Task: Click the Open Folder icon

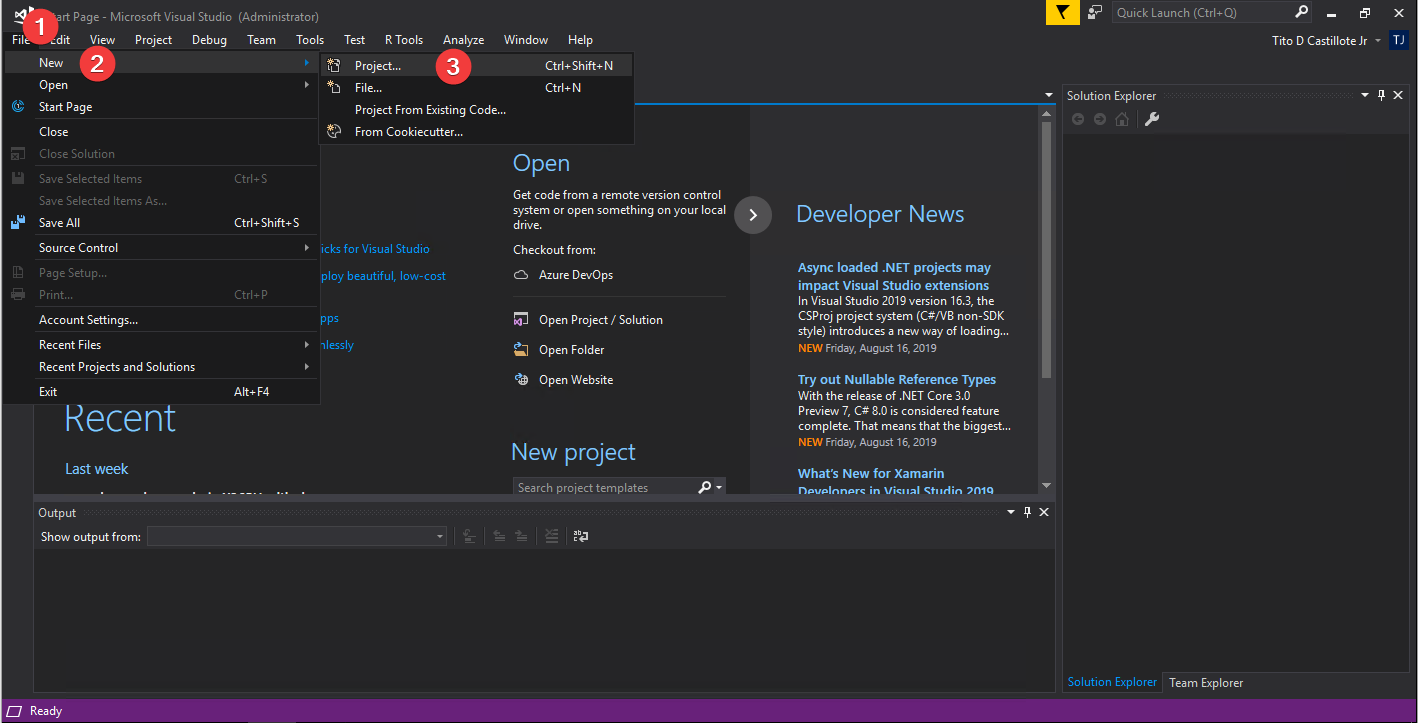Action: pos(521,349)
